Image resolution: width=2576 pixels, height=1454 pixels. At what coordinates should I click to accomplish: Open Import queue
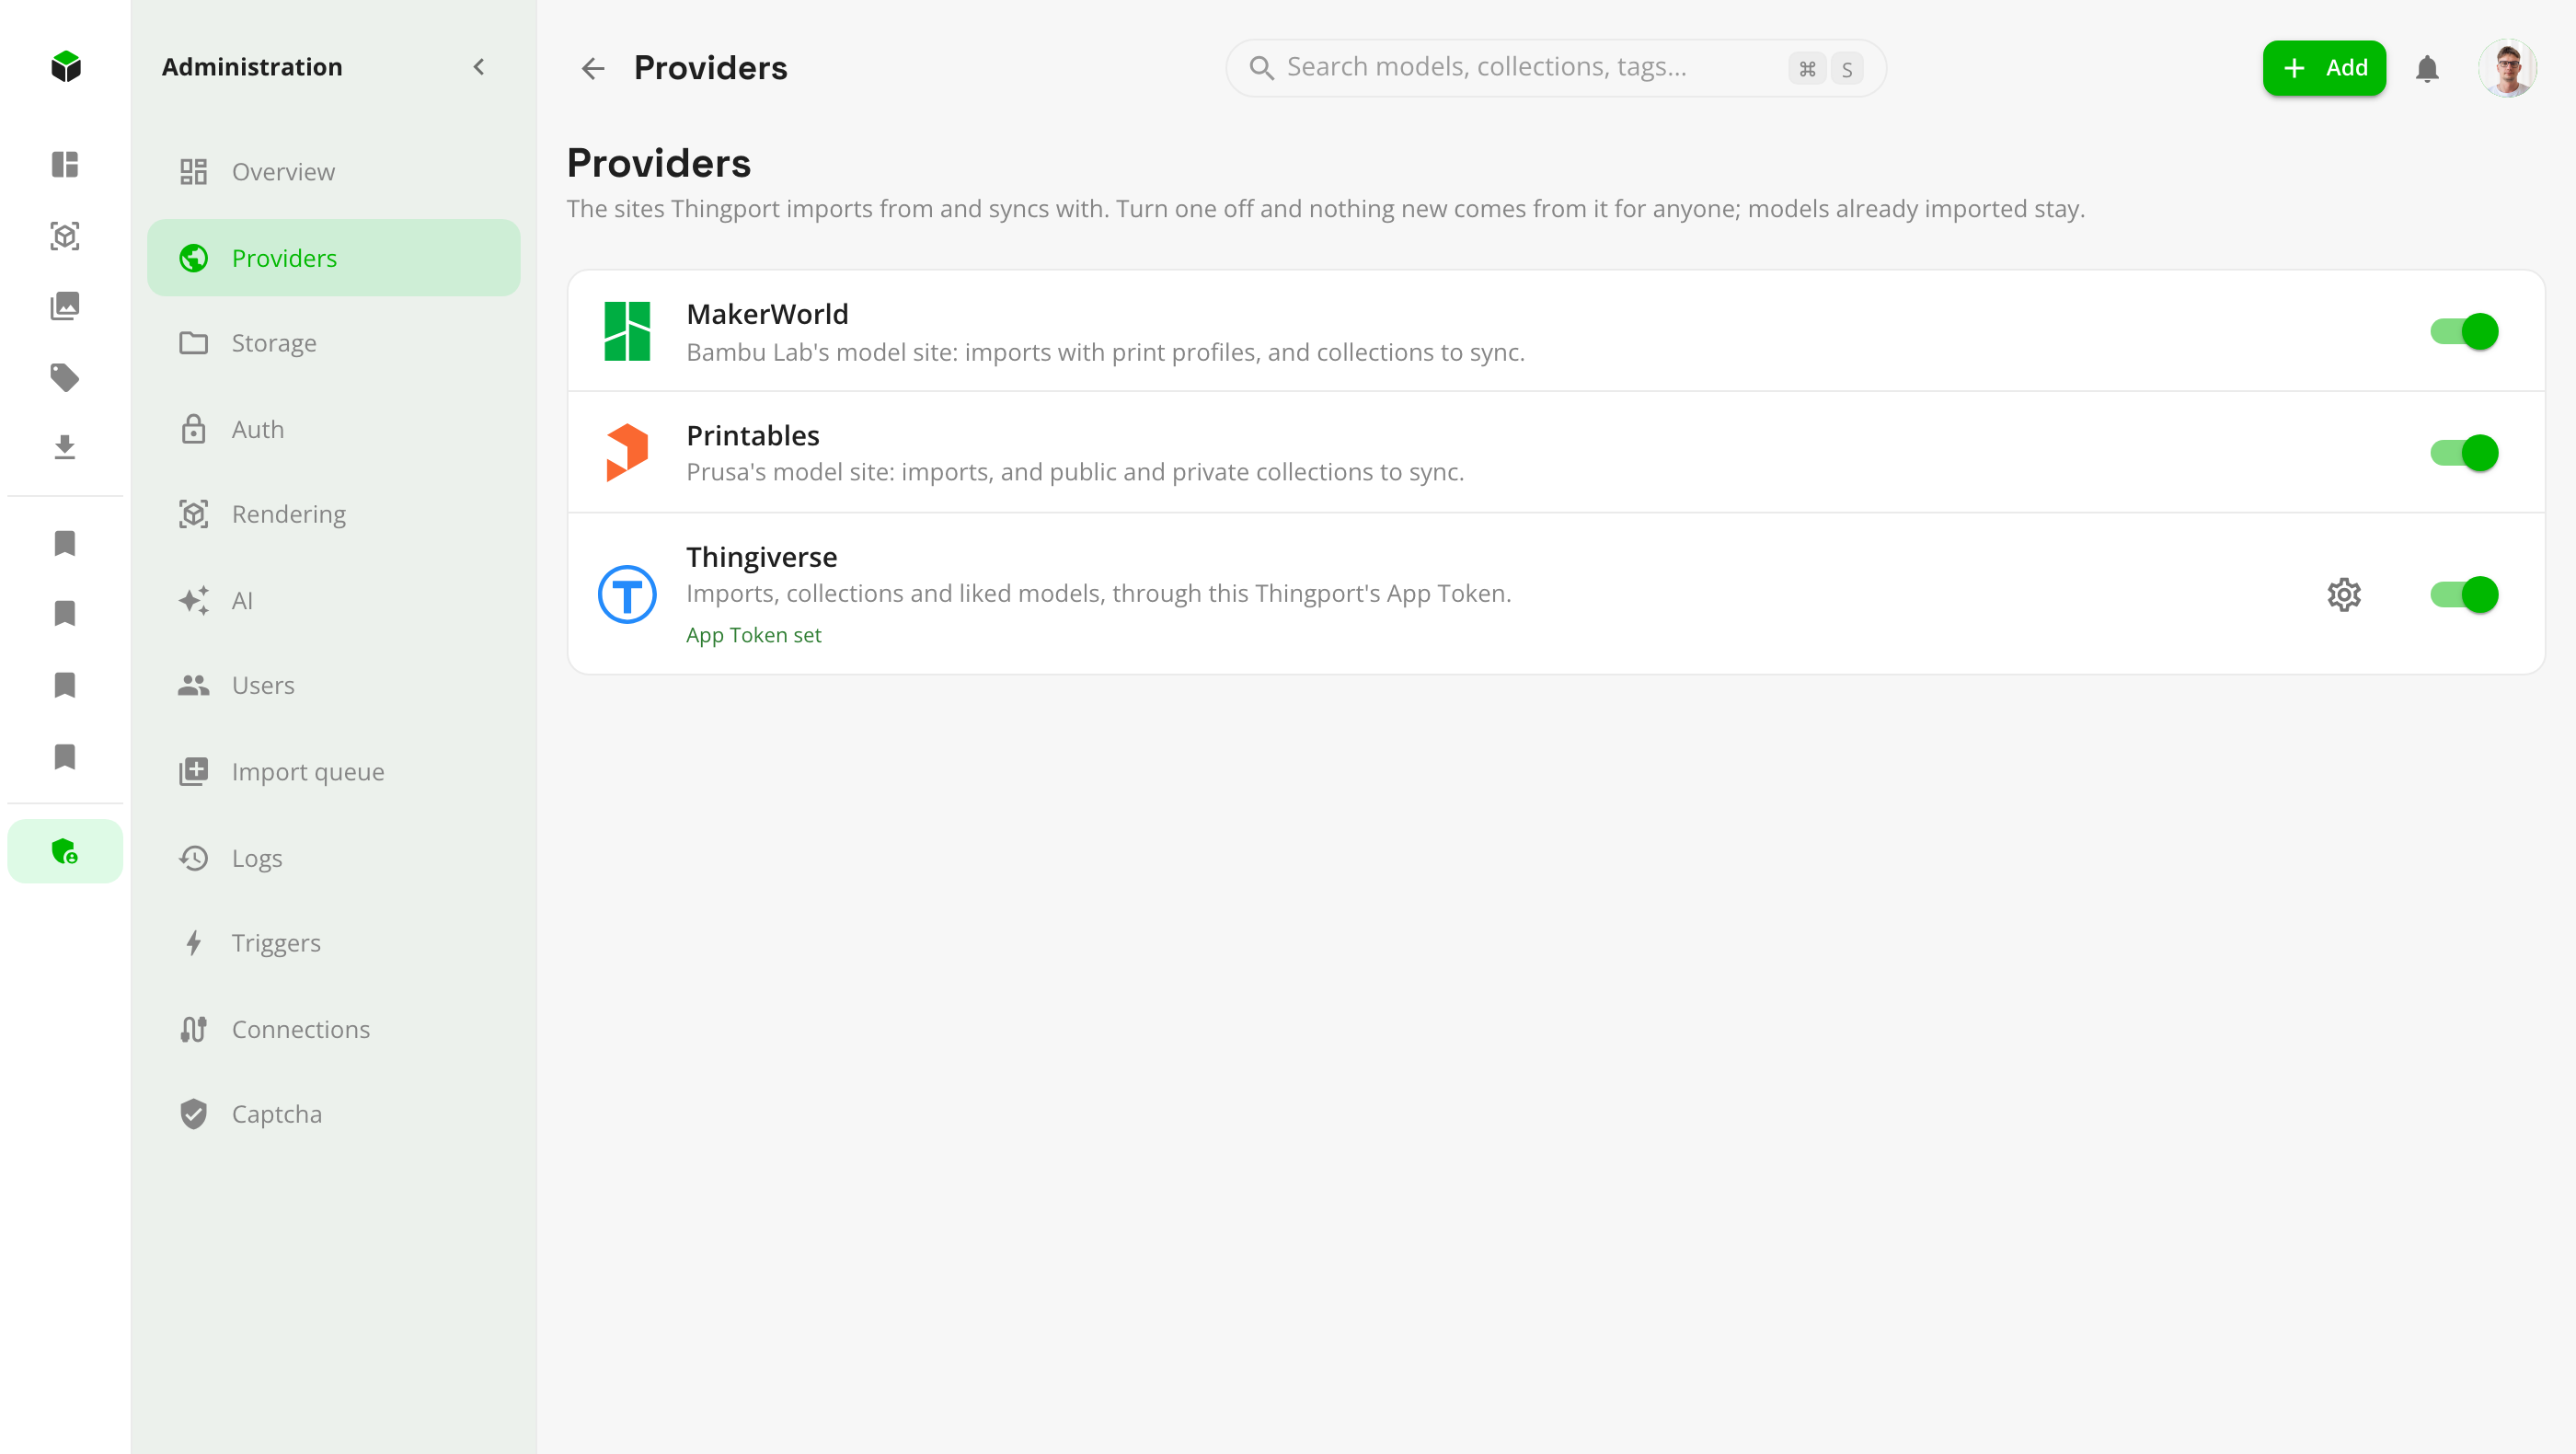click(x=334, y=772)
